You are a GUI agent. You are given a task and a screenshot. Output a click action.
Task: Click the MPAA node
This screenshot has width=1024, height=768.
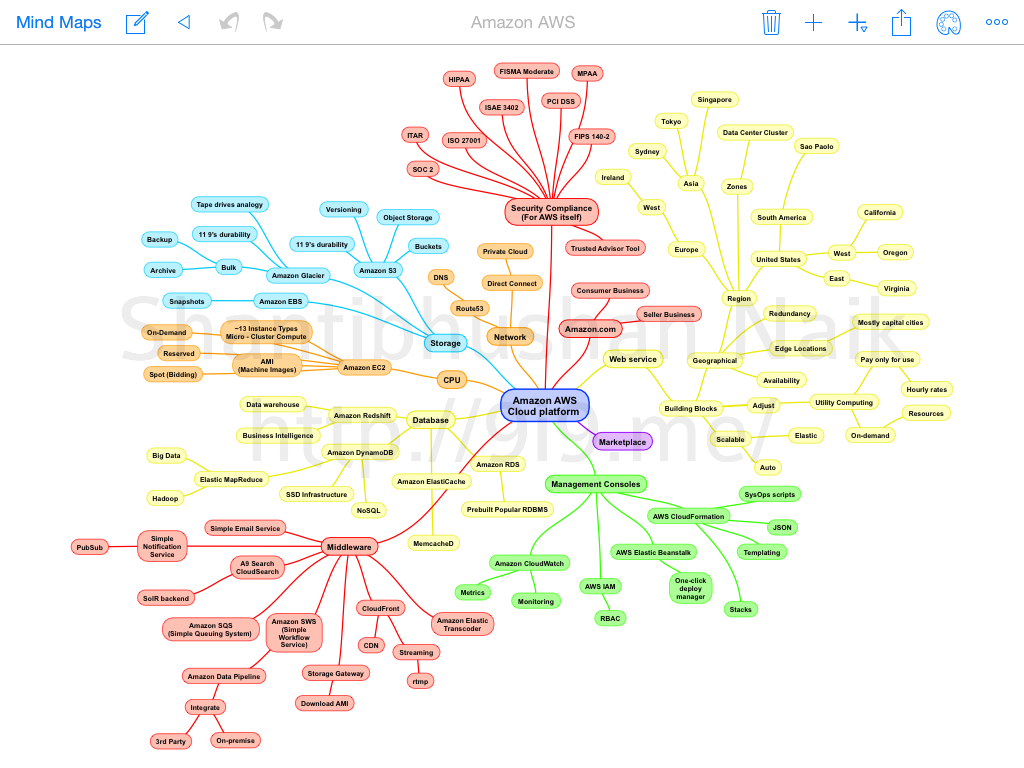[587, 74]
